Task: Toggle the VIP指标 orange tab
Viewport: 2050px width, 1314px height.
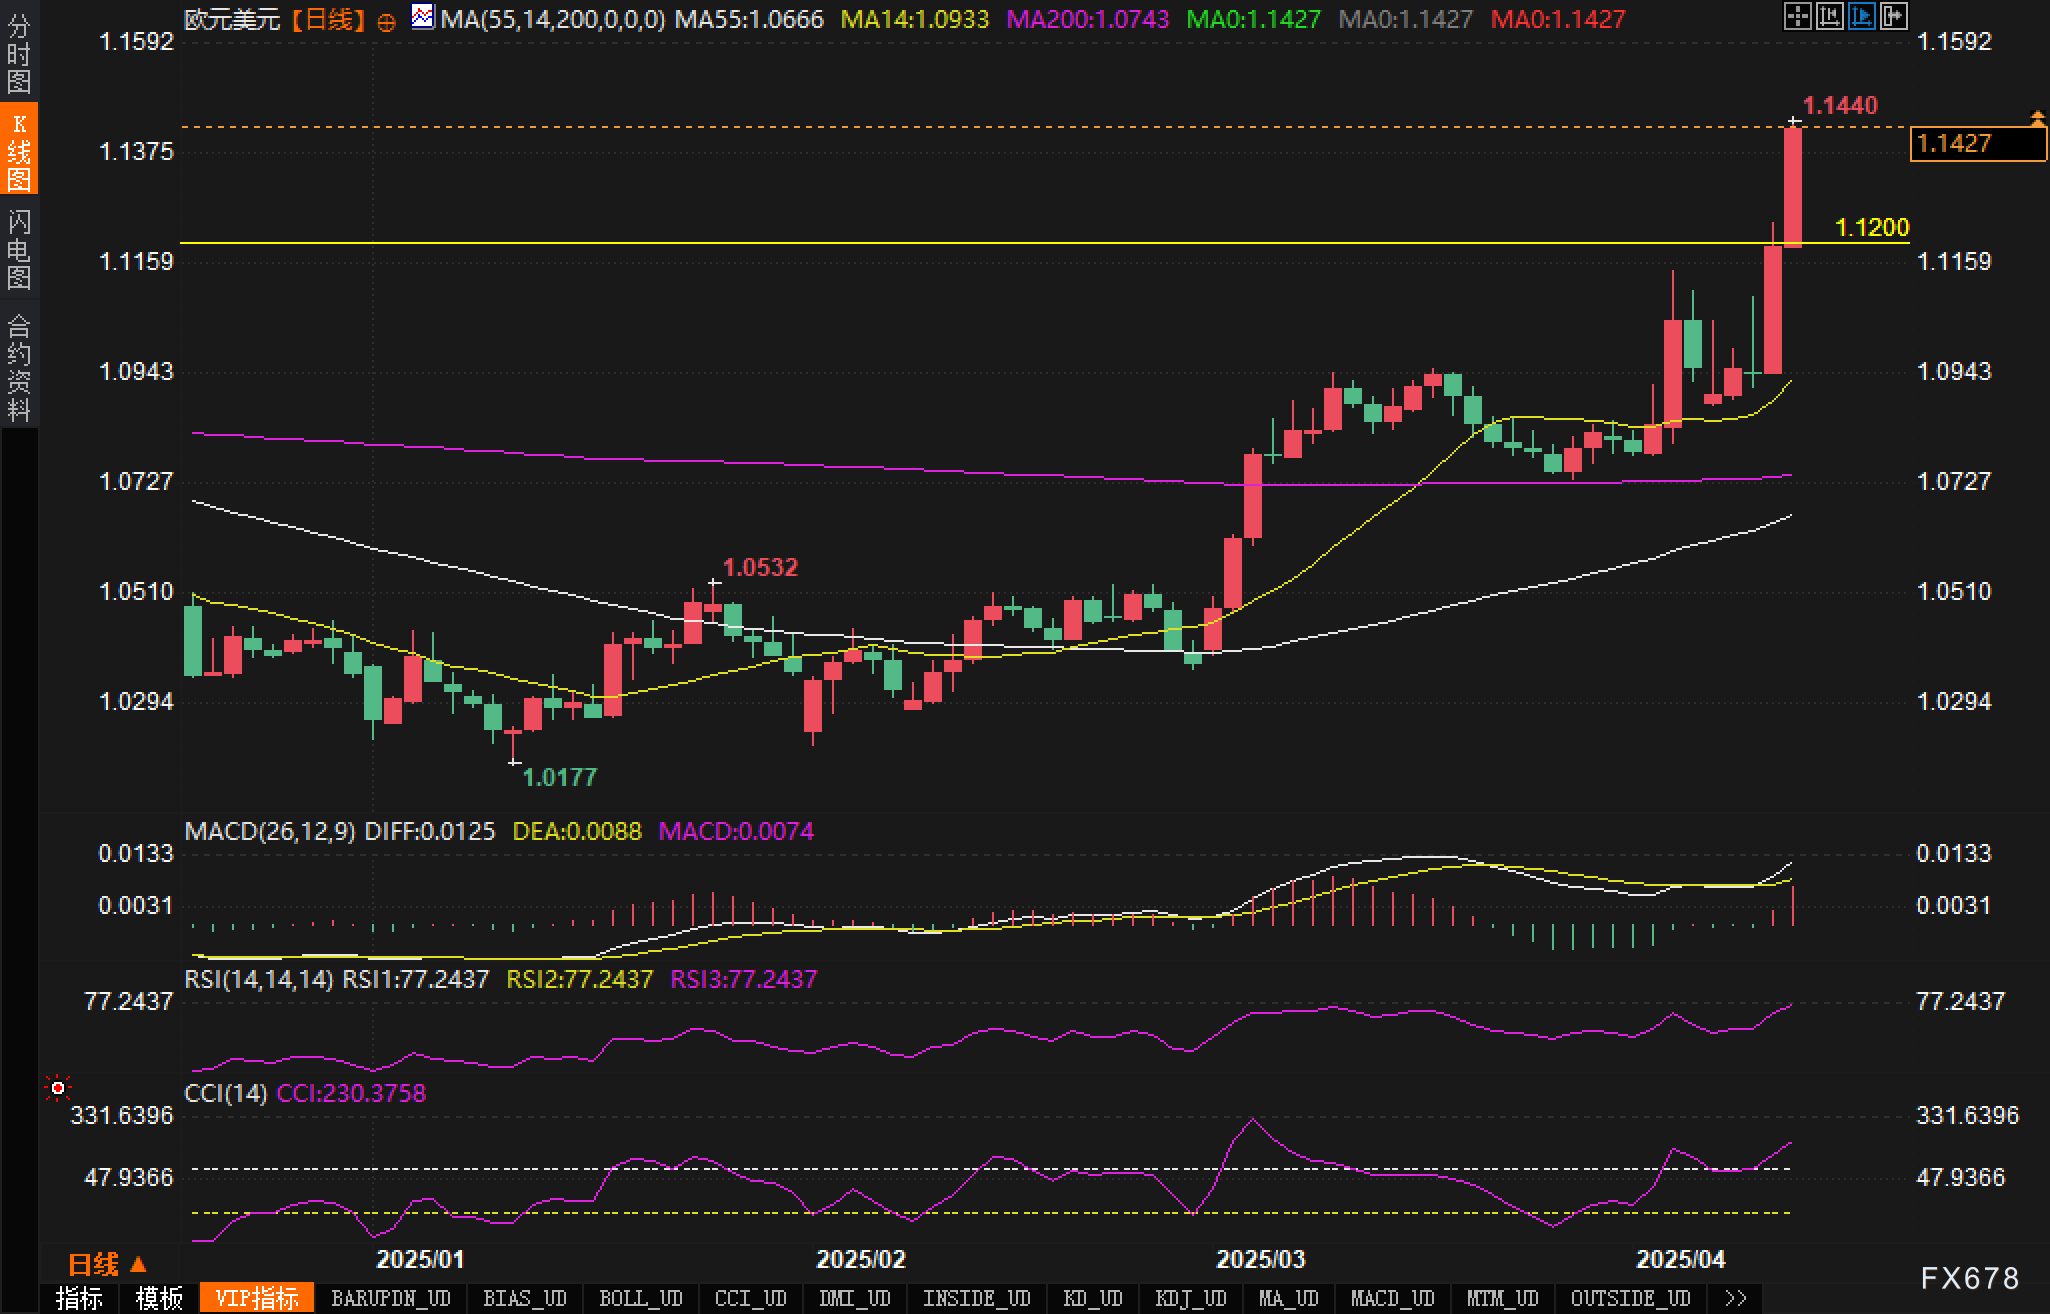Action: (x=257, y=1298)
